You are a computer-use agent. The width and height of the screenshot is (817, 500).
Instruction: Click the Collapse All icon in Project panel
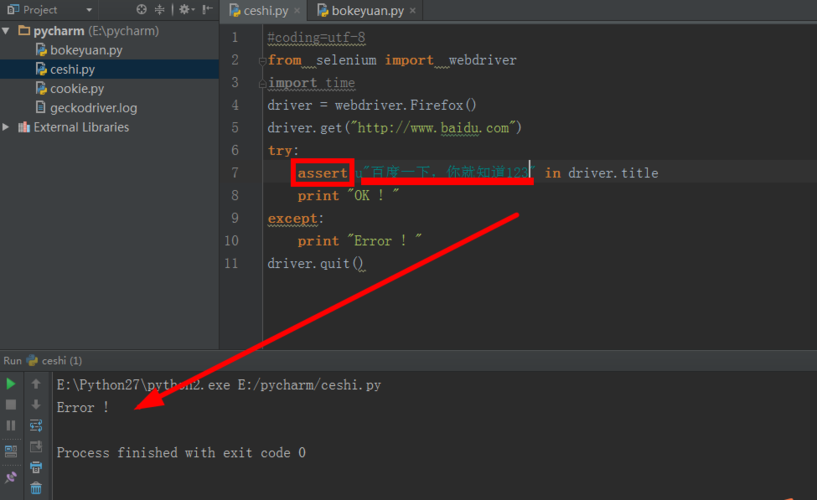pos(159,9)
